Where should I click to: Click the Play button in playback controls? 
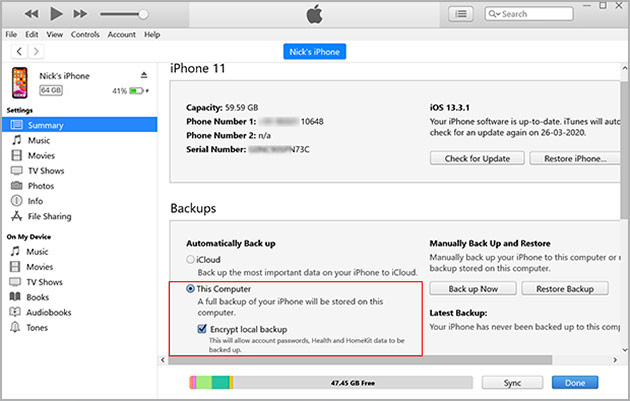(55, 15)
